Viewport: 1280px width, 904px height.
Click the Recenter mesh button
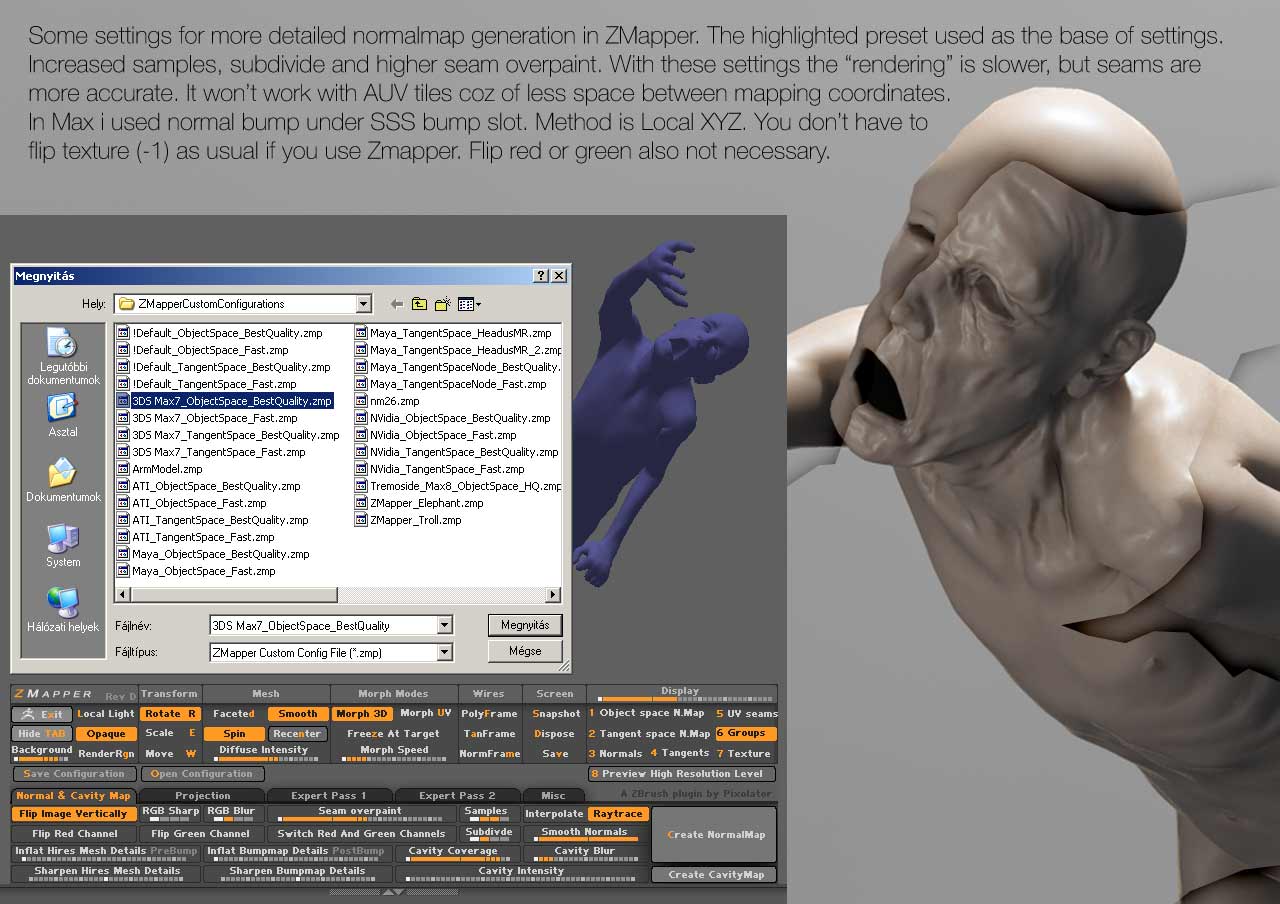click(297, 734)
